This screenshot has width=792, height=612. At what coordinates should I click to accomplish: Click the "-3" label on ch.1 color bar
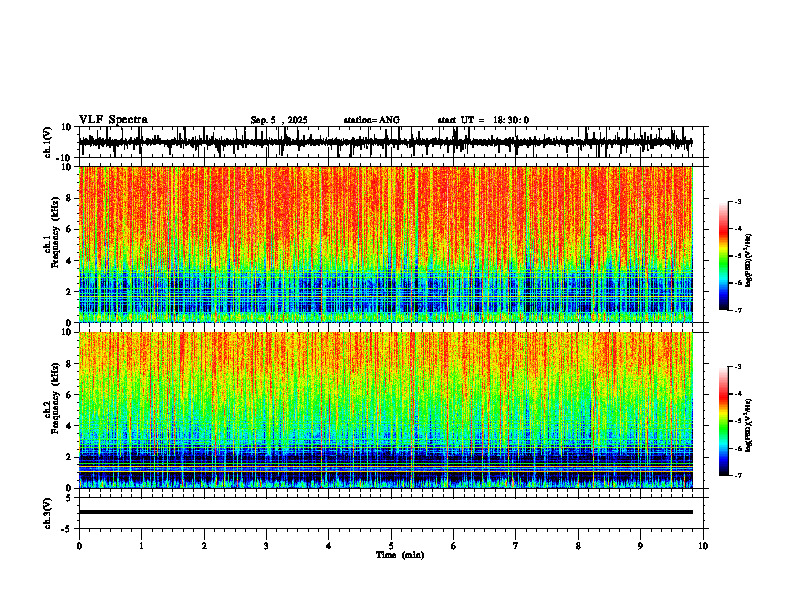(738, 201)
